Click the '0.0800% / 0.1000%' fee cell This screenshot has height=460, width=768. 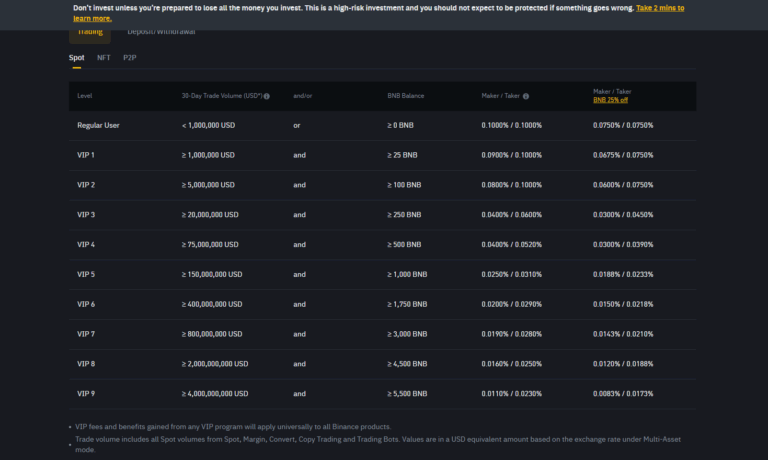[x=511, y=185]
